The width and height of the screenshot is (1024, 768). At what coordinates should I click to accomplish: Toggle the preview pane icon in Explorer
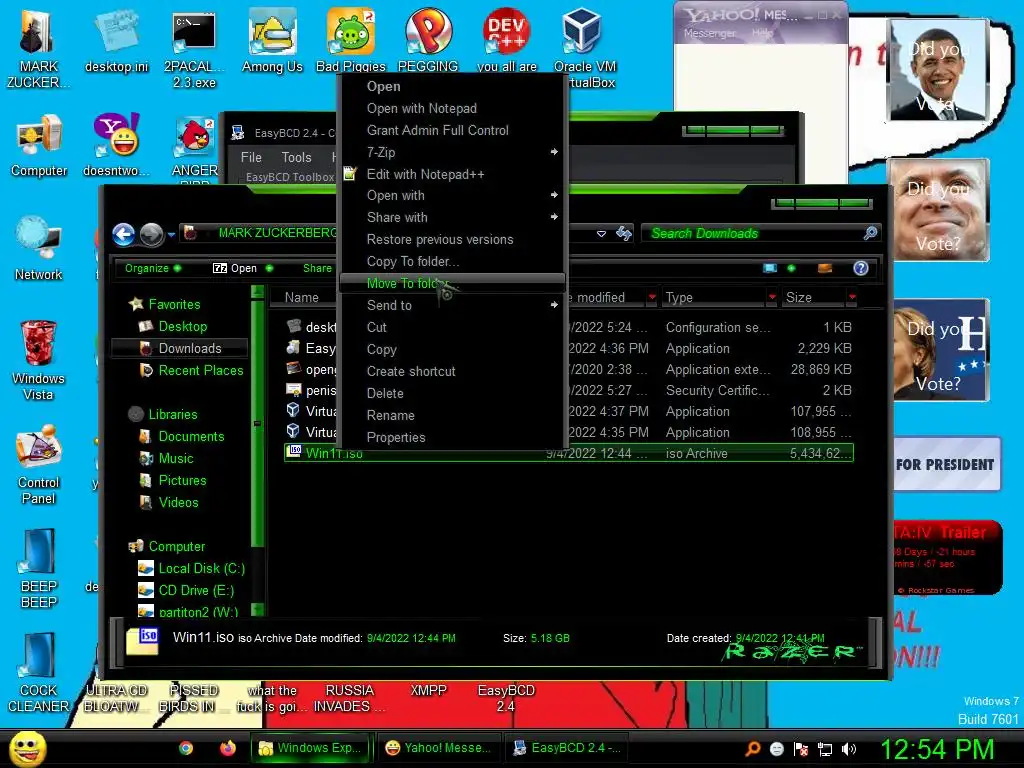pyautogui.click(x=825, y=268)
